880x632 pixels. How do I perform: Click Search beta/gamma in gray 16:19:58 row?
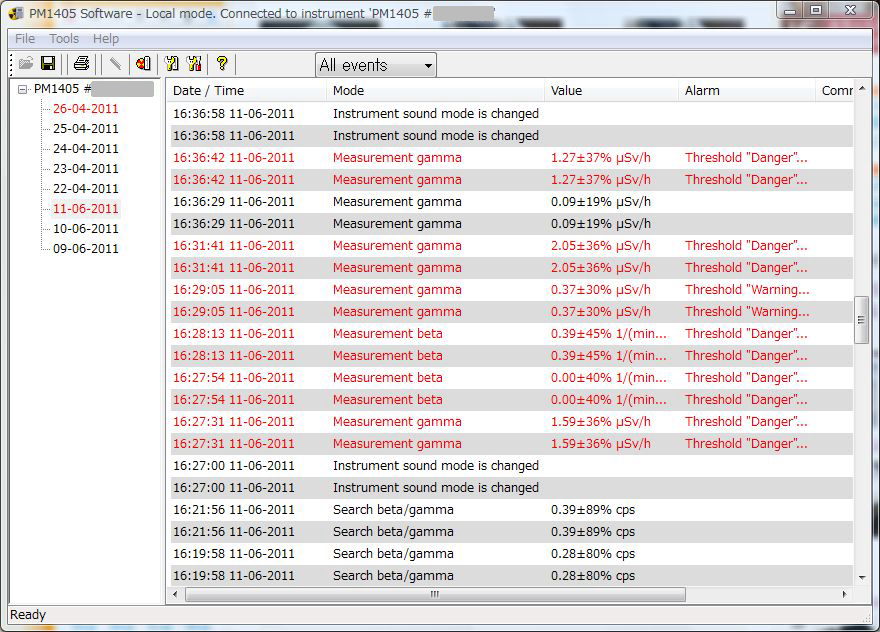393,576
